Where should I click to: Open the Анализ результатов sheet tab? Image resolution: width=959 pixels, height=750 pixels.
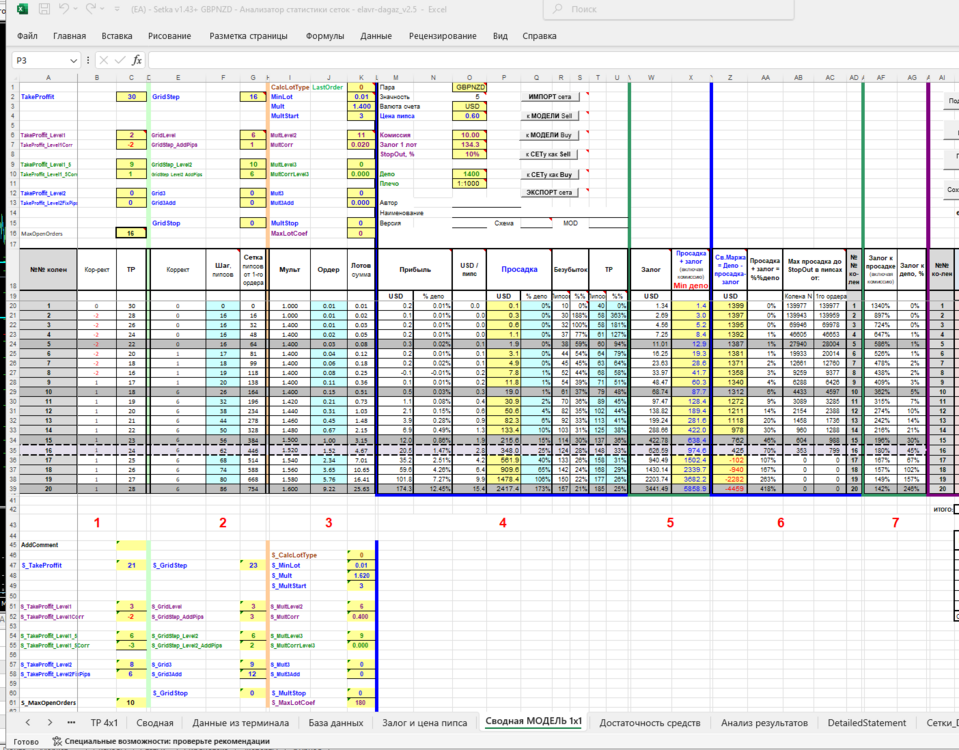coord(764,722)
